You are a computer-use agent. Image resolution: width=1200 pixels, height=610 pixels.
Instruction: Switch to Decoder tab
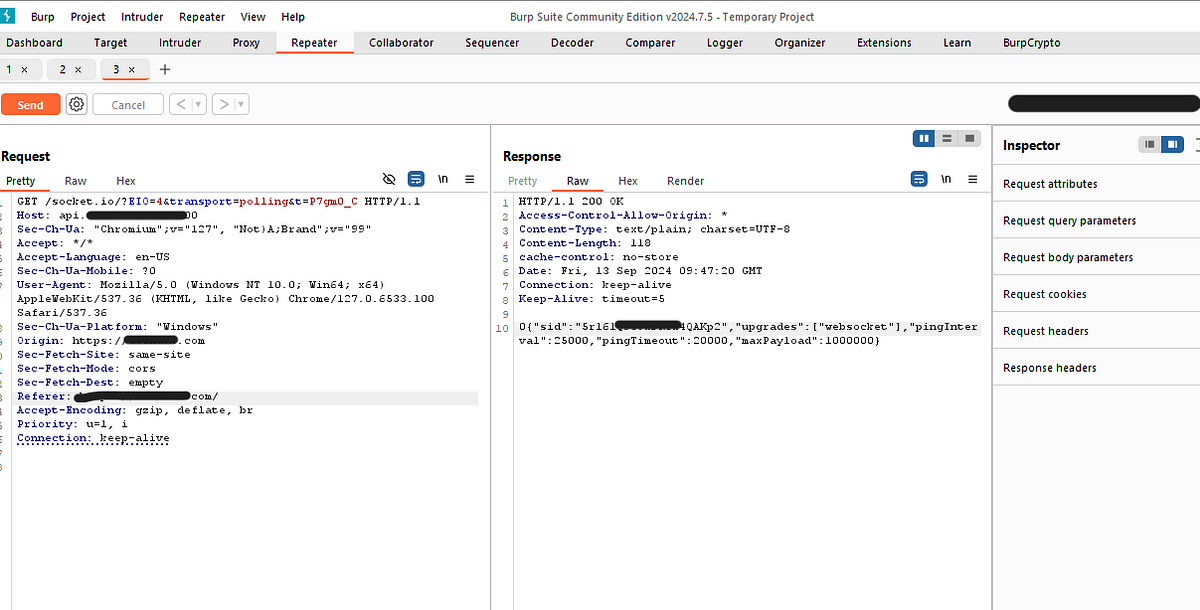click(x=572, y=43)
